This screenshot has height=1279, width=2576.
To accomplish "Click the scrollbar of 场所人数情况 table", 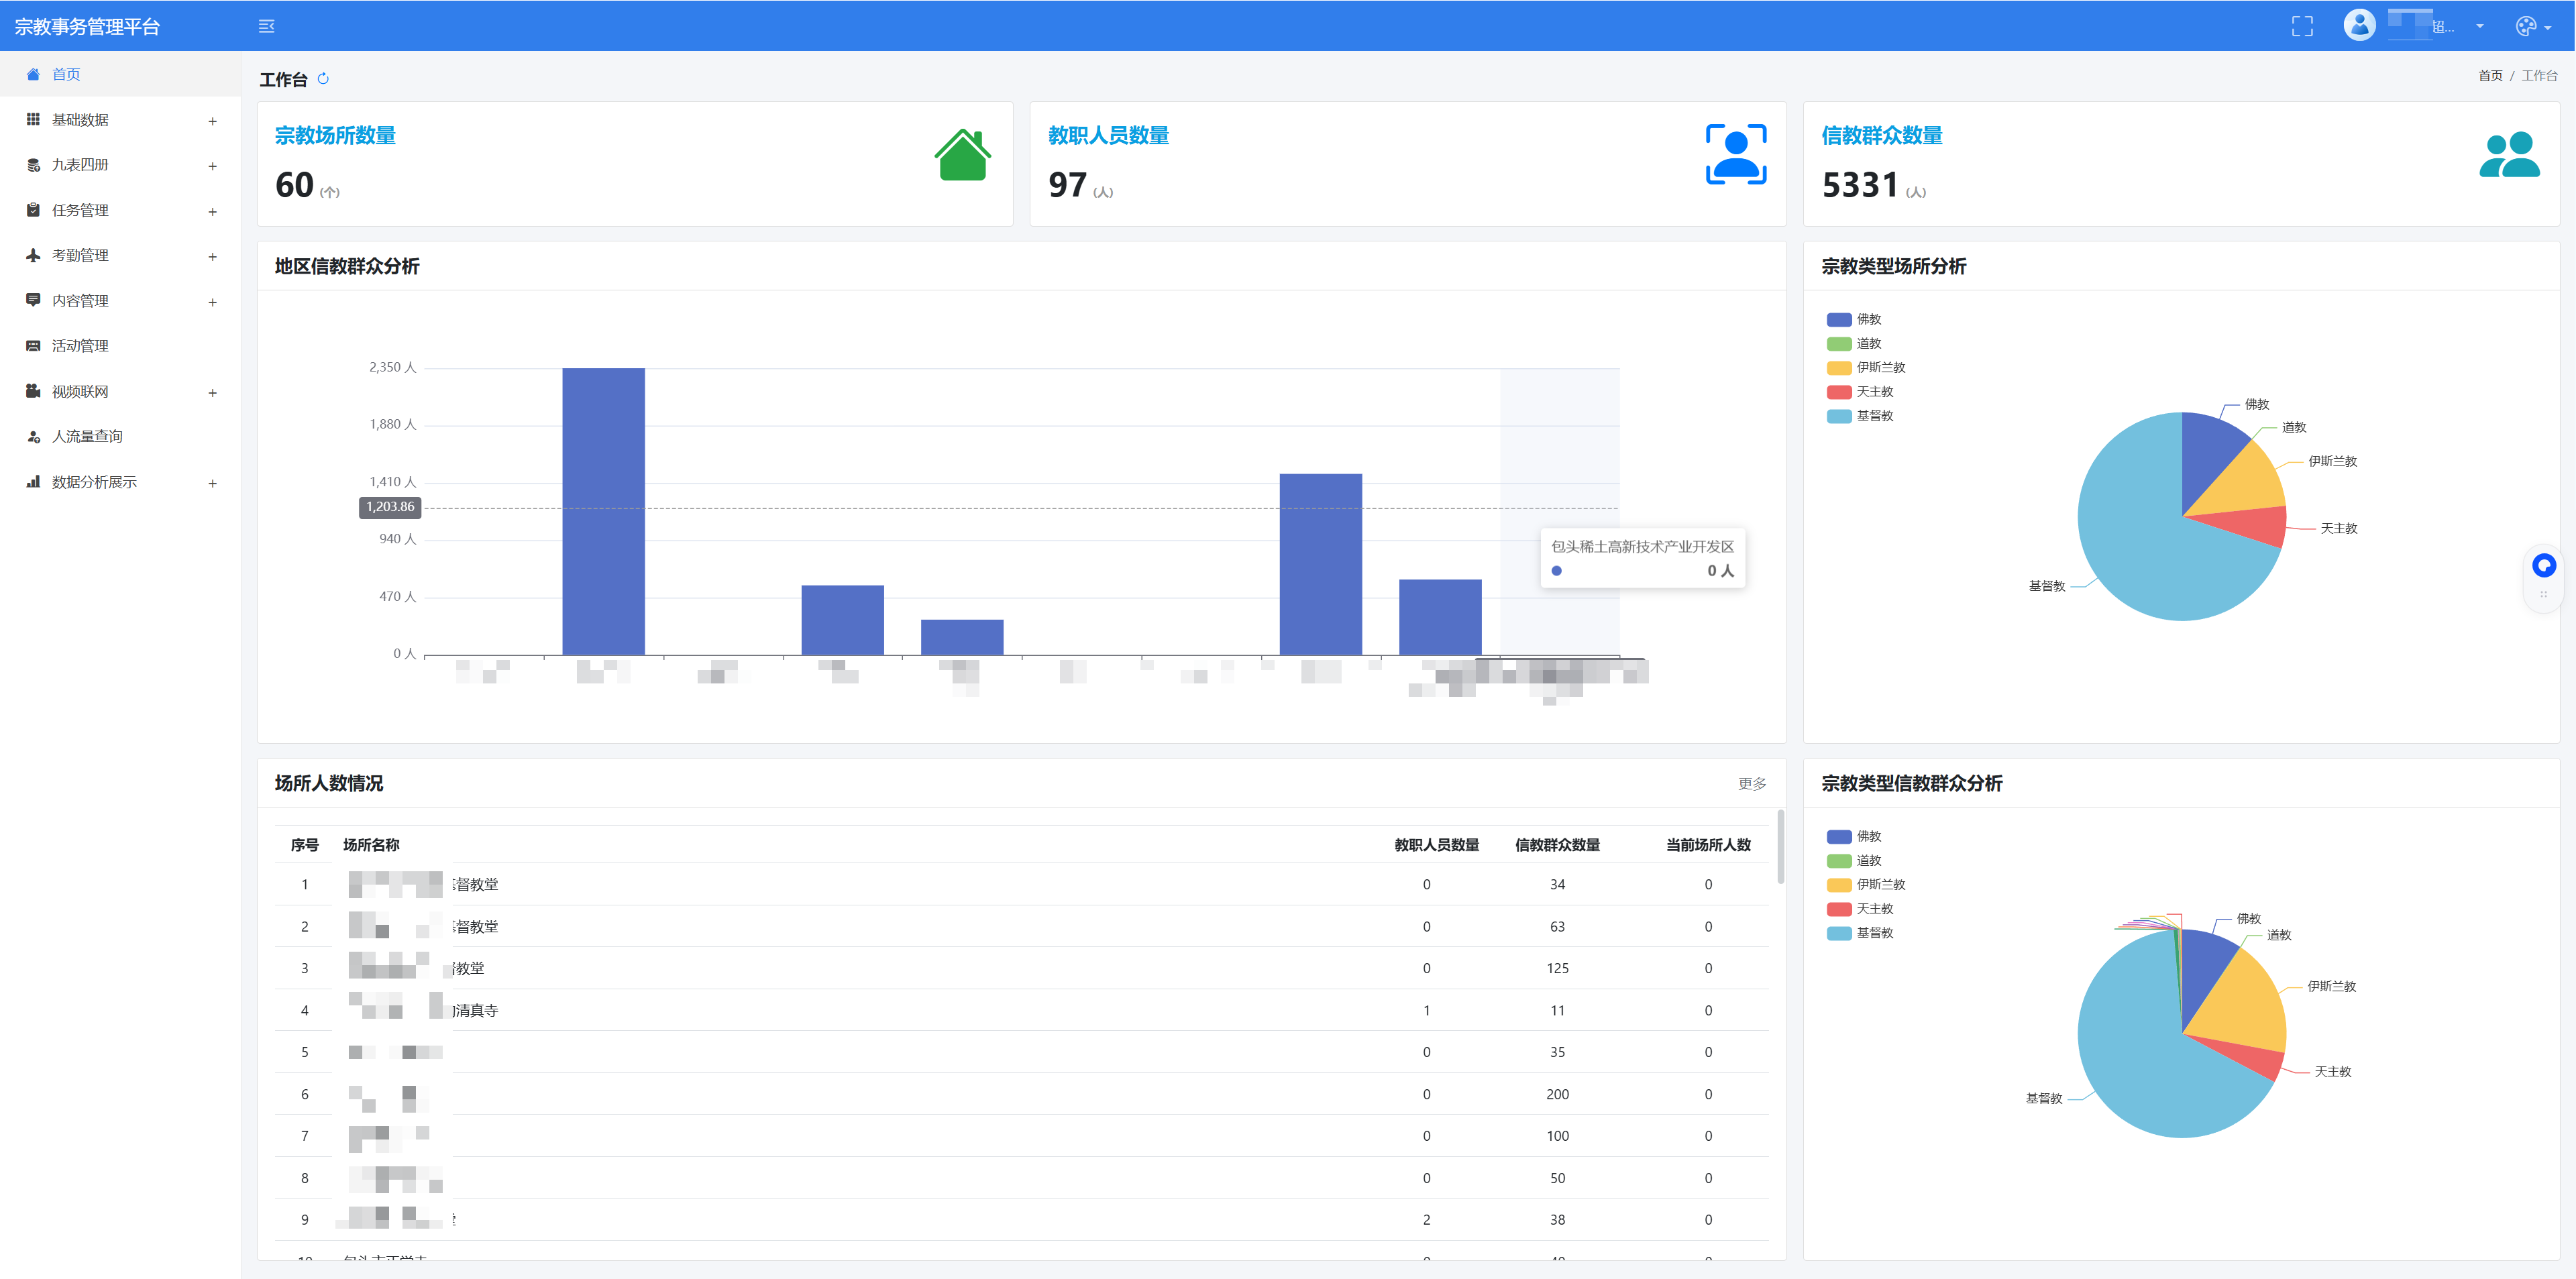I will tap(1780, 848).
